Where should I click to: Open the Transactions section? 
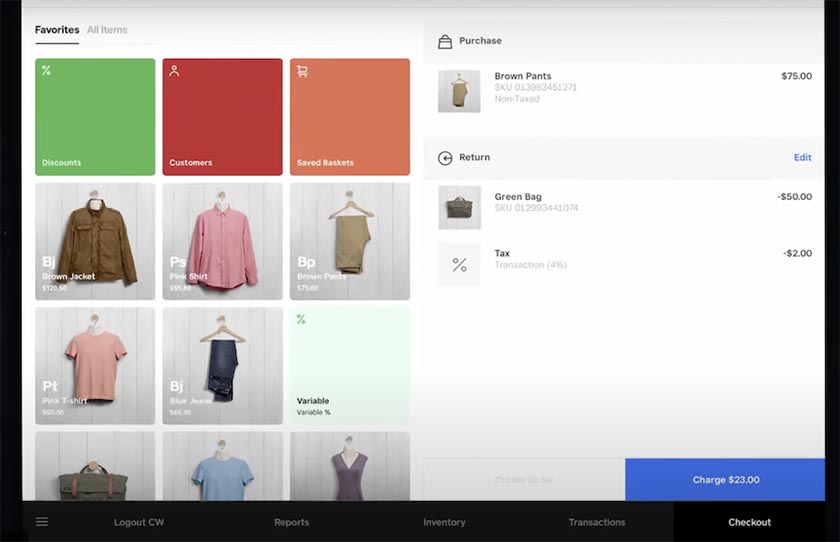click(597, 522)
